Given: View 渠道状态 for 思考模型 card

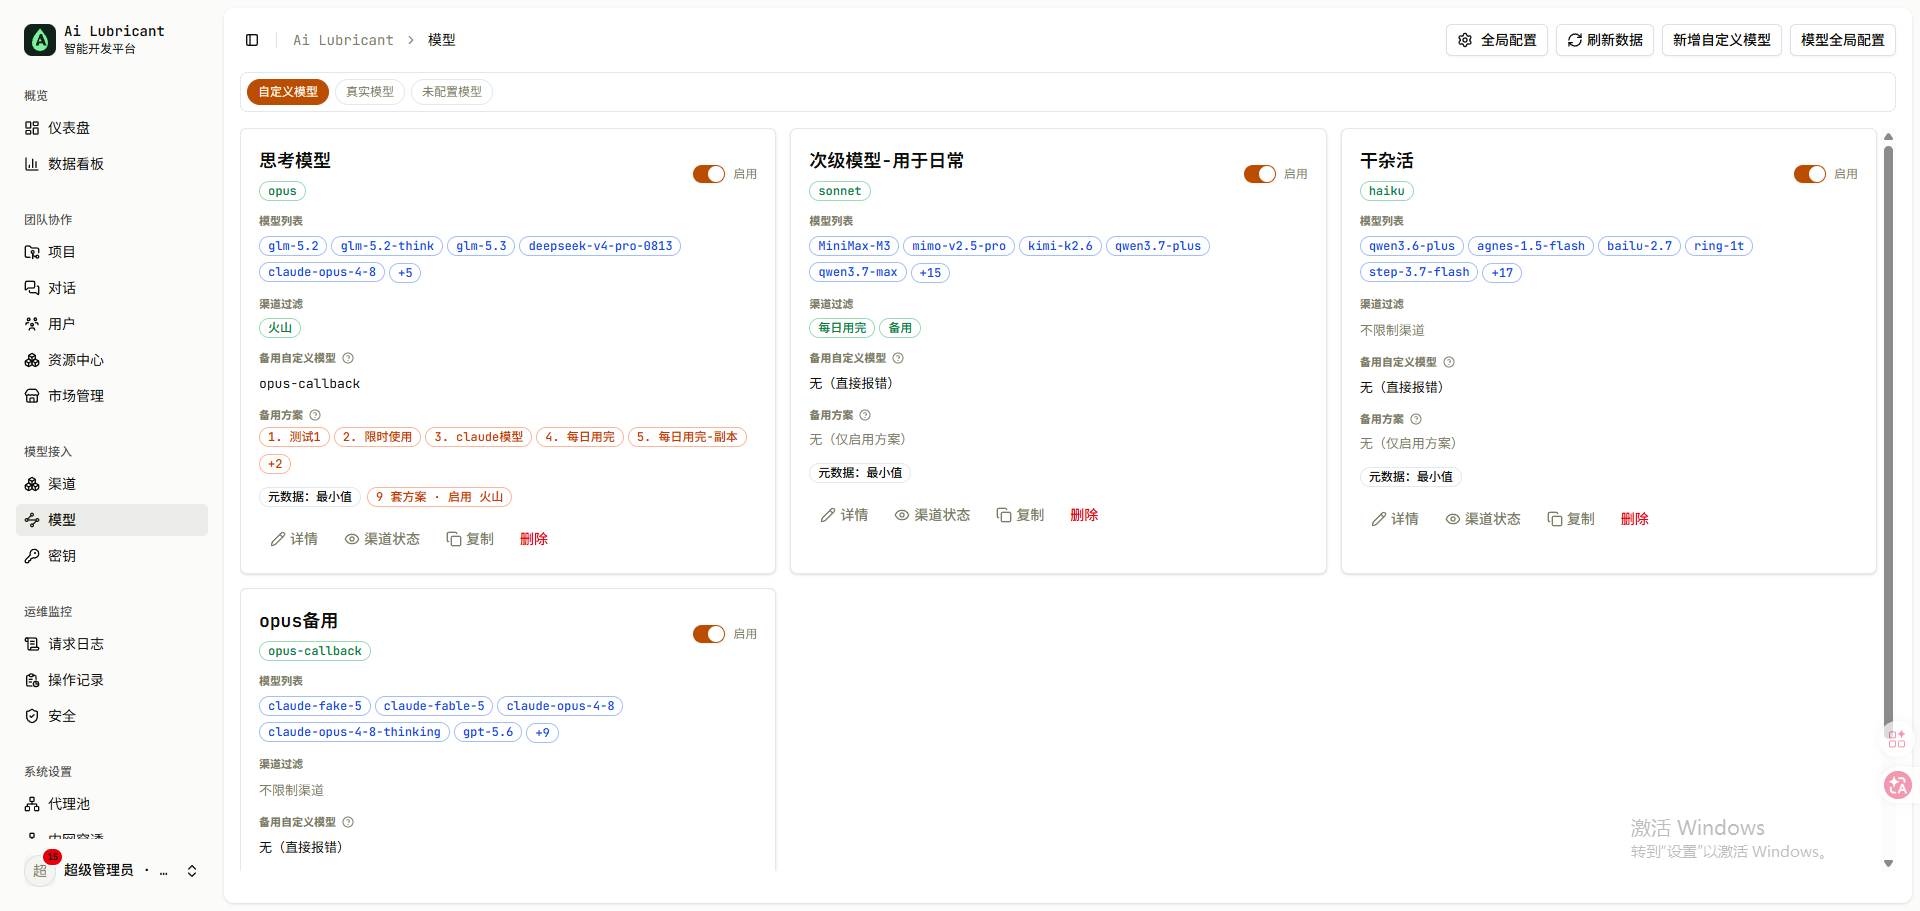Looking at the screenshot, I should click(x=382, y=539).
